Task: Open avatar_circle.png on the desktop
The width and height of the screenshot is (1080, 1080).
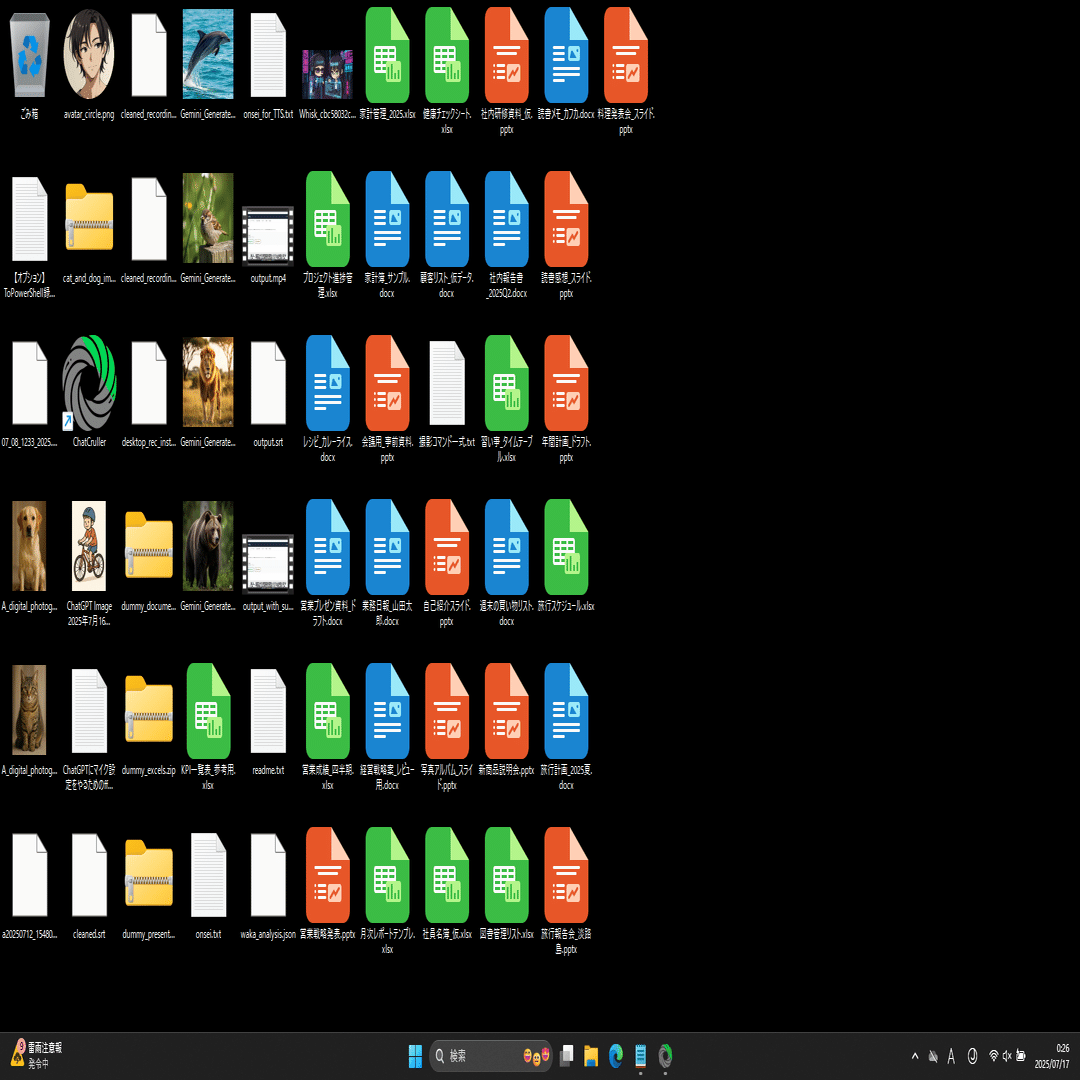Action: click(89, 55)
